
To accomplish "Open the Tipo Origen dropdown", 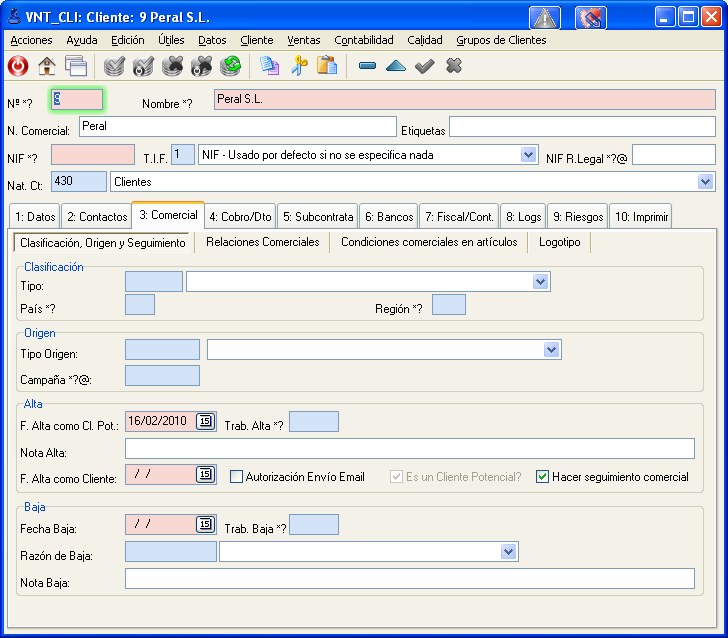I will pyautogui.click(x=551, y=350).
